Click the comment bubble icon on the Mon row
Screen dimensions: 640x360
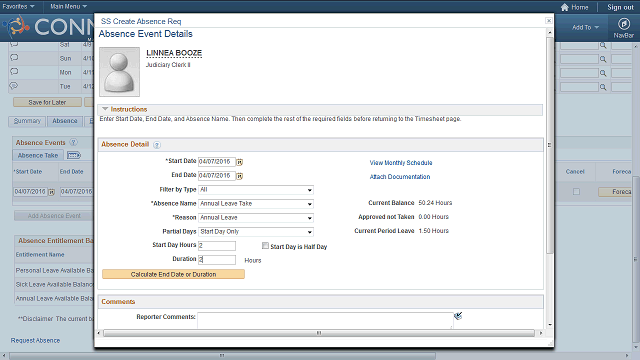point(14,71)
